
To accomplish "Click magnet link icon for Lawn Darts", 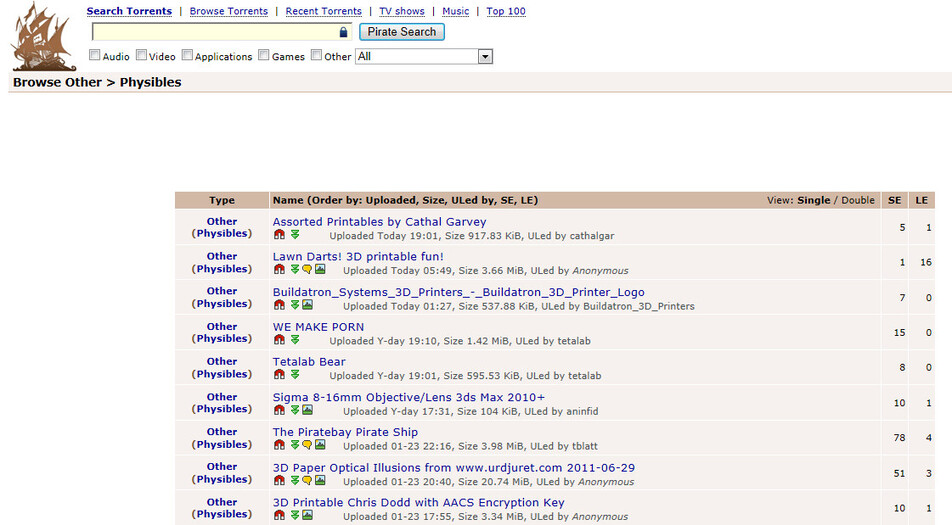I will point(279,269).
